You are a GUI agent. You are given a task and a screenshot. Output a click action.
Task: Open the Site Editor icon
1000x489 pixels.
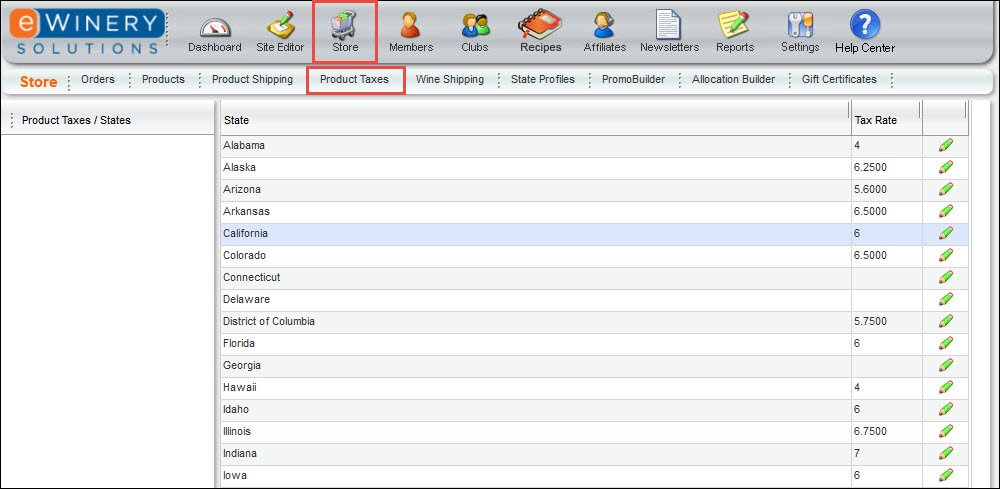pos(280,27)
